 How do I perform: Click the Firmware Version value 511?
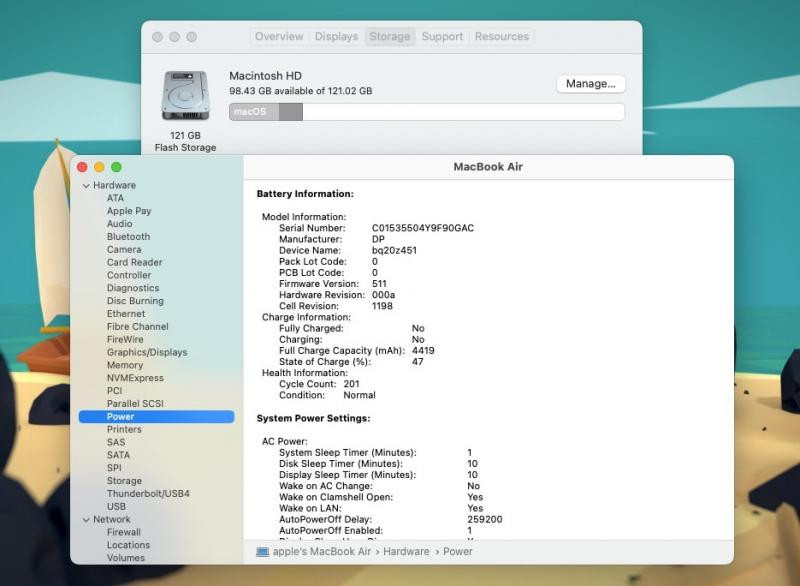pos(379,284)
